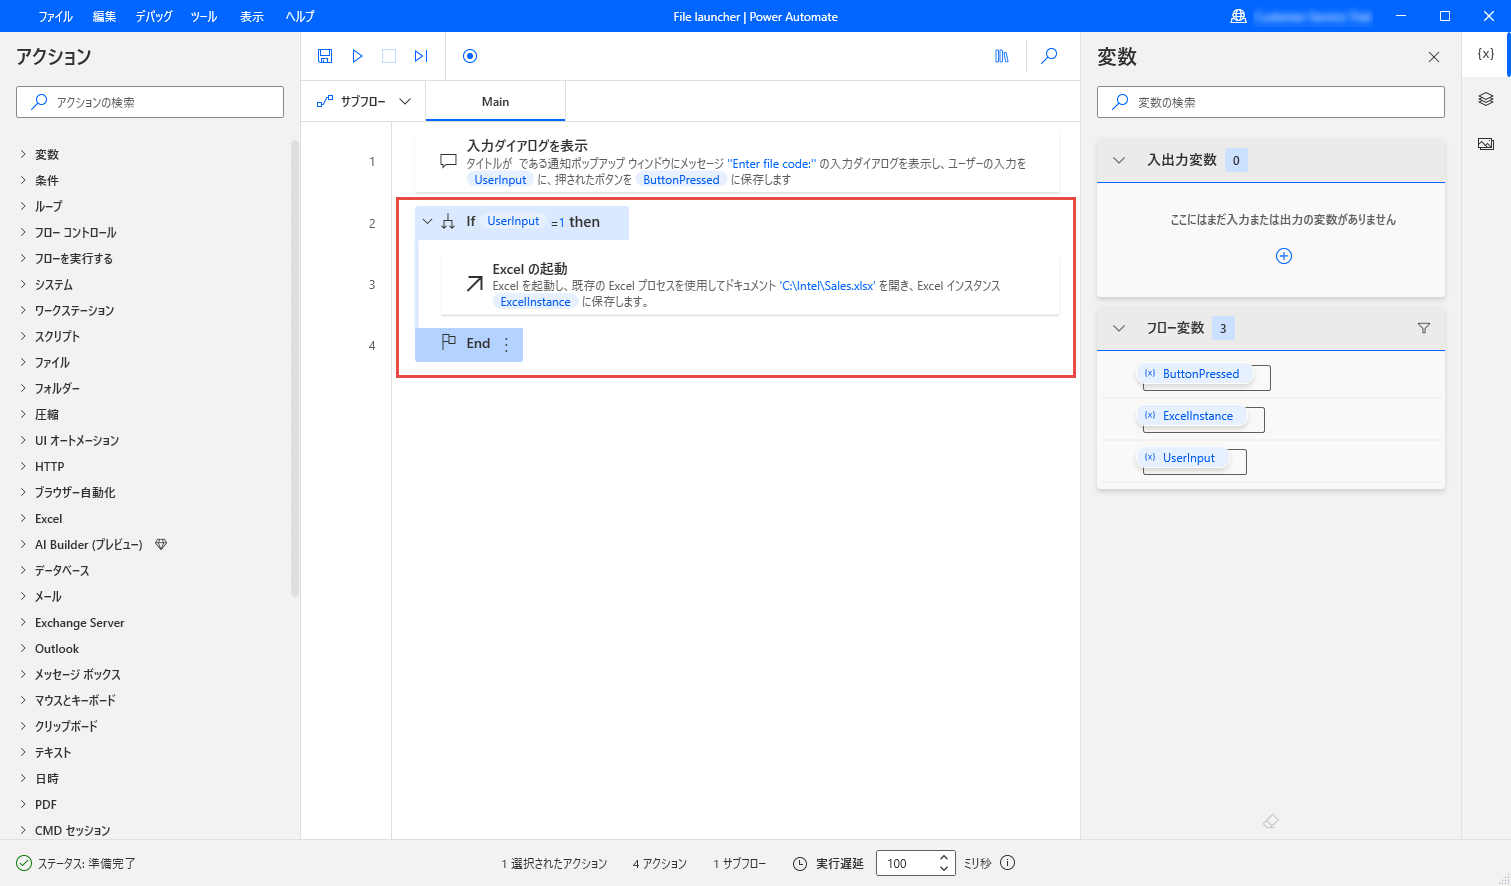Click the 実行遅延 value field
Image resolution: width=1511 pixels, height=886 pixels.
coord(906,863)
